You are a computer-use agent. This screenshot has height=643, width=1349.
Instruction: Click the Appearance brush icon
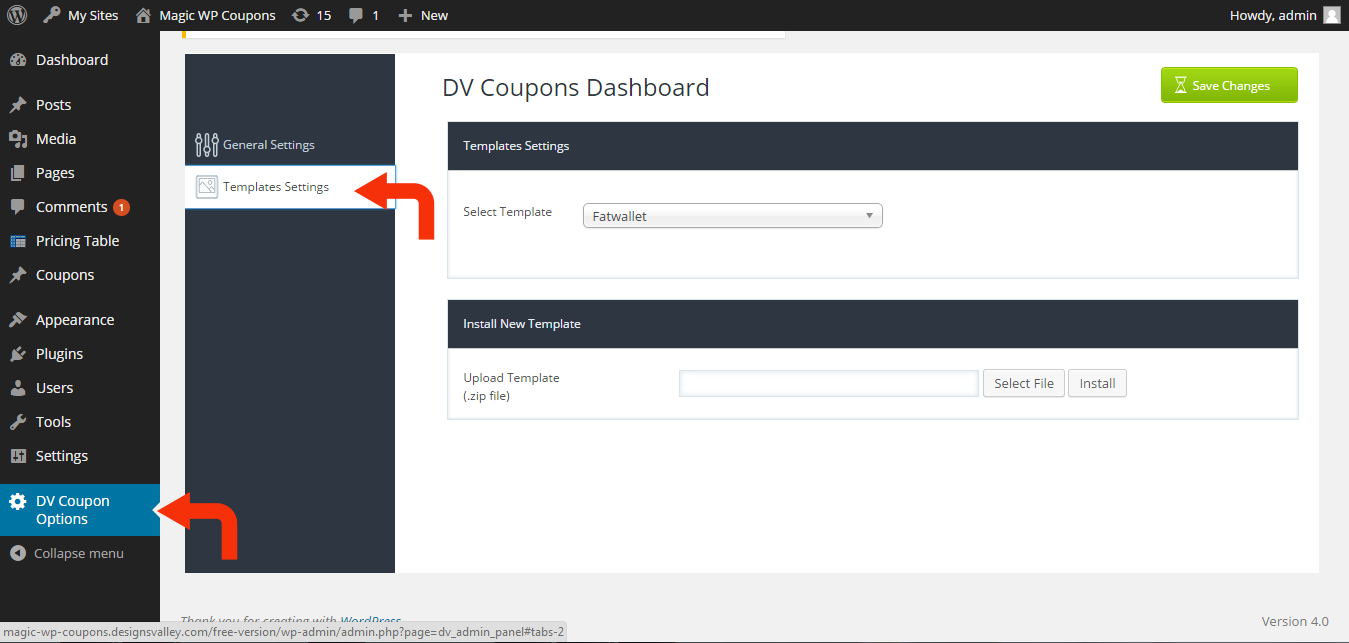pyautogui.click(x=18, y=320)
